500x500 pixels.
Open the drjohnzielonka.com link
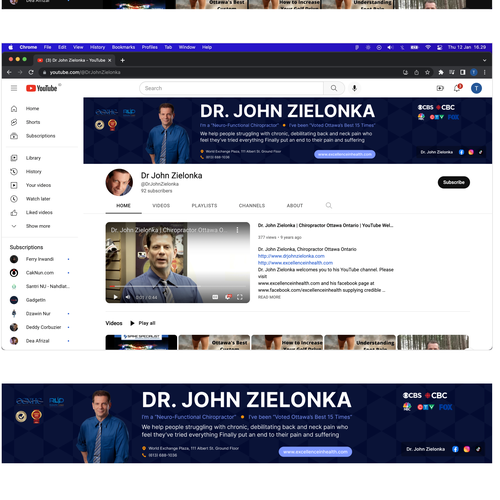tap(291, 256)
